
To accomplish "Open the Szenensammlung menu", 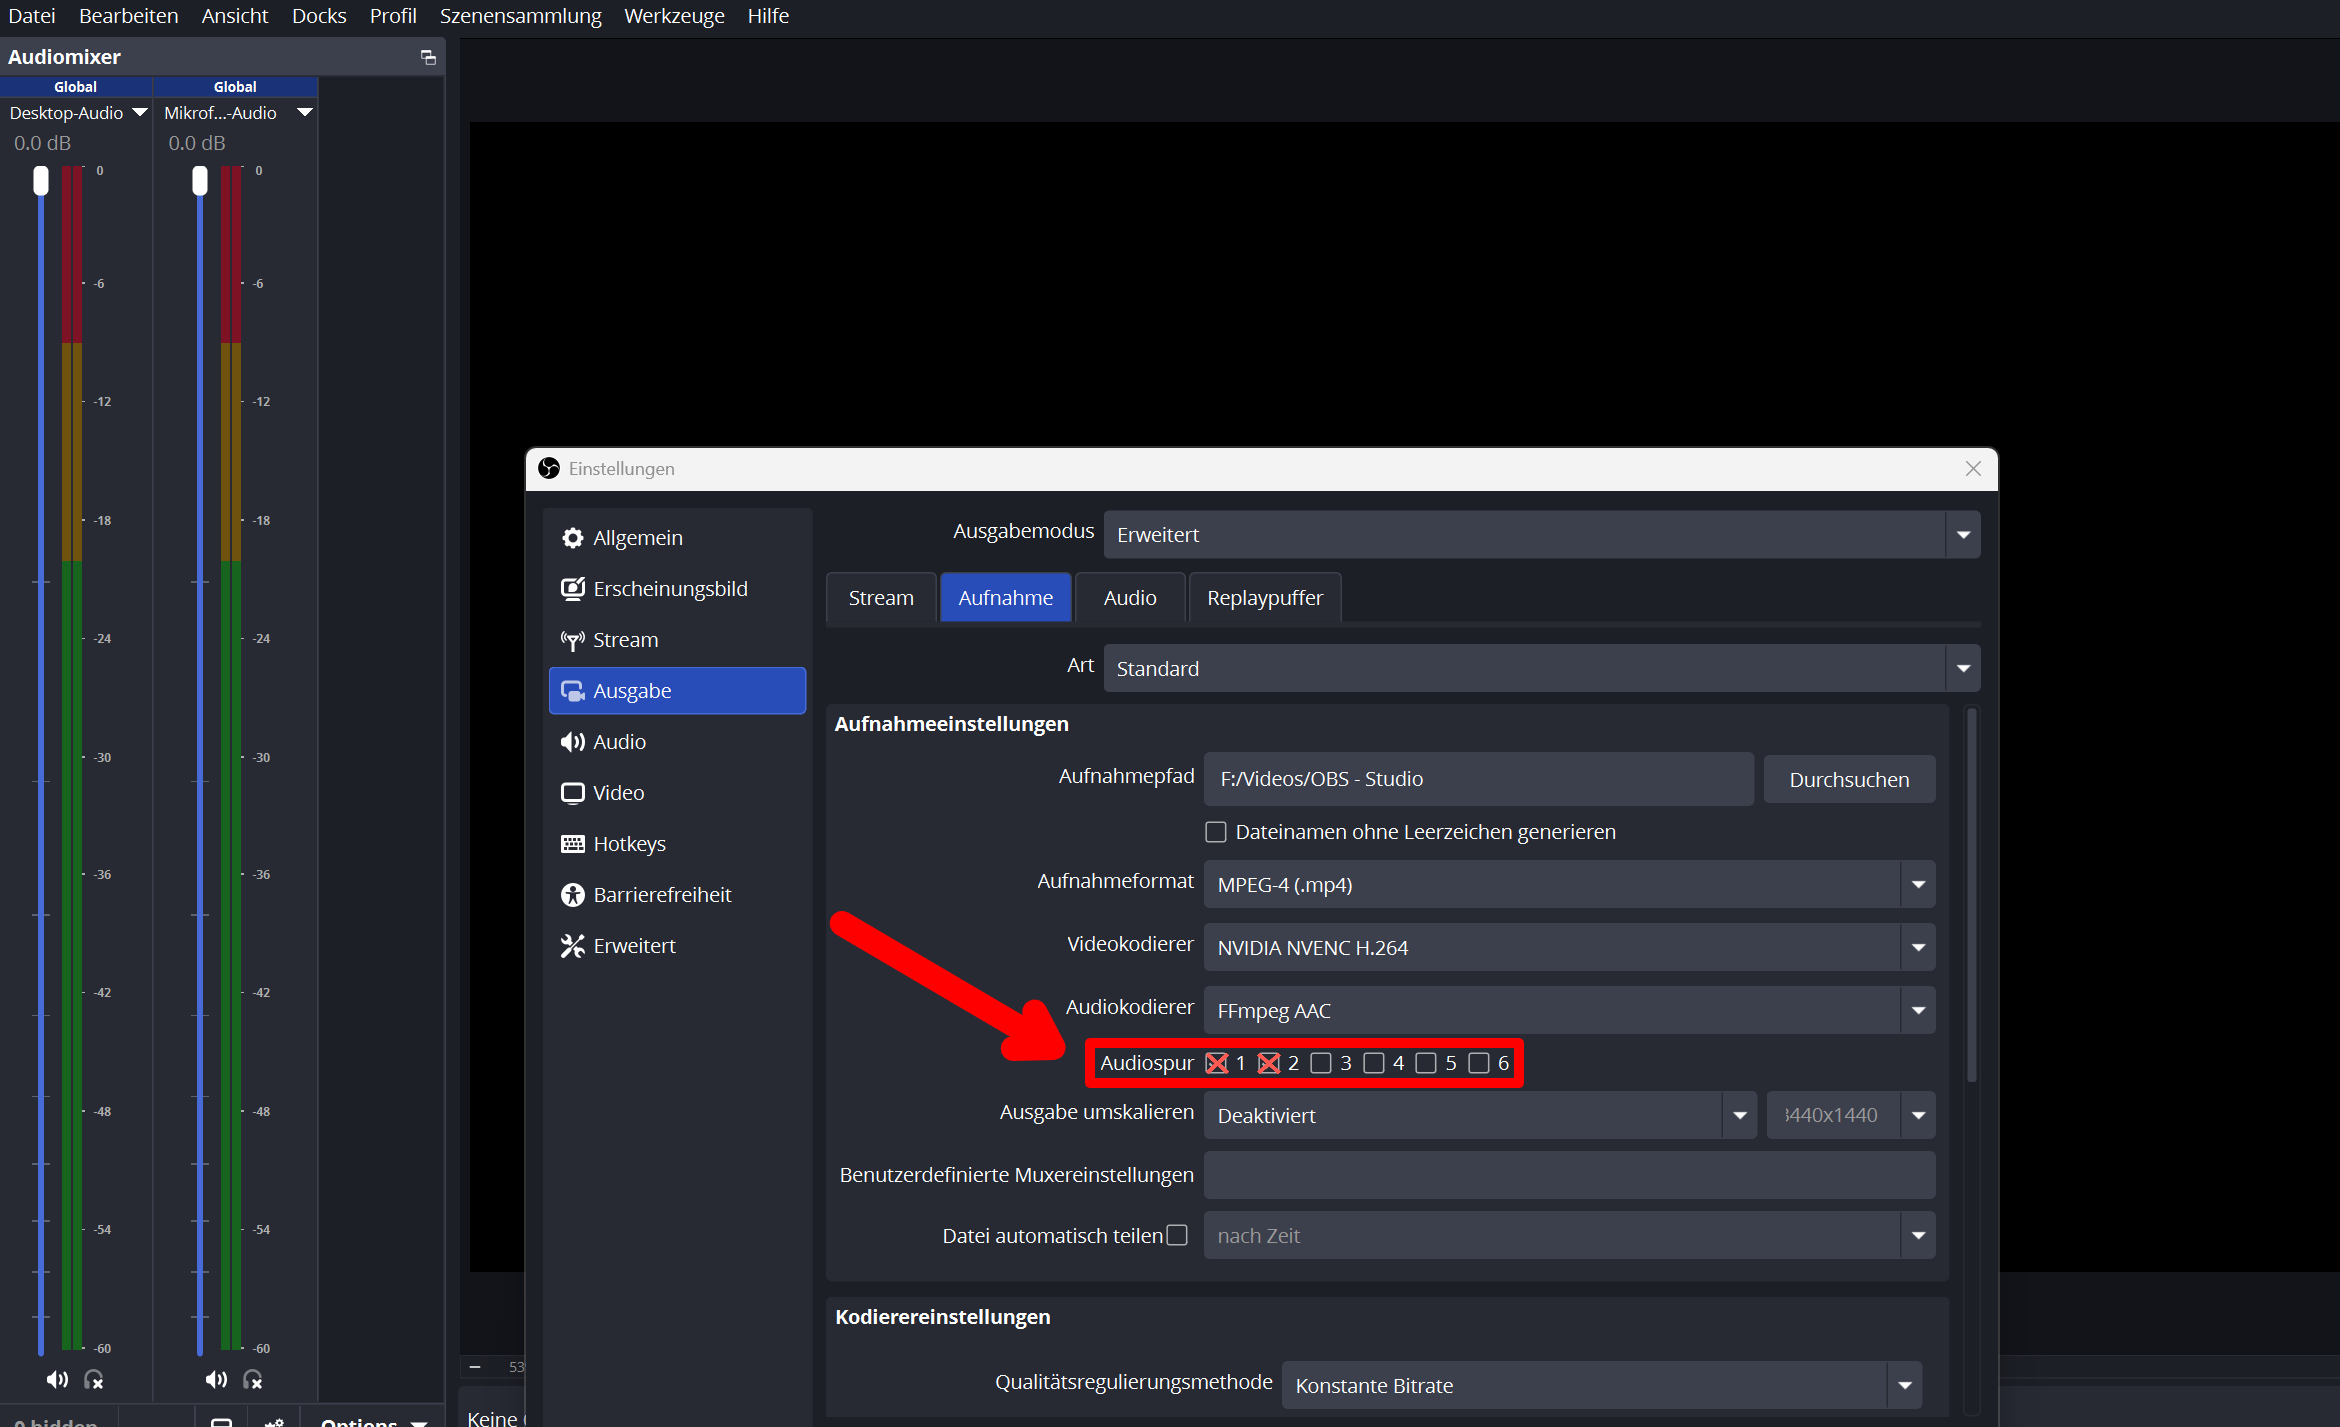I will (x=520, y=16).
